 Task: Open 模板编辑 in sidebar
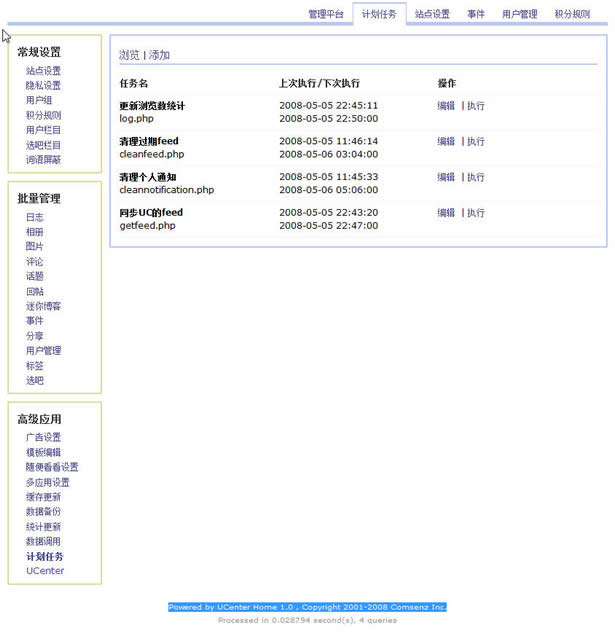tap(43, 452)
